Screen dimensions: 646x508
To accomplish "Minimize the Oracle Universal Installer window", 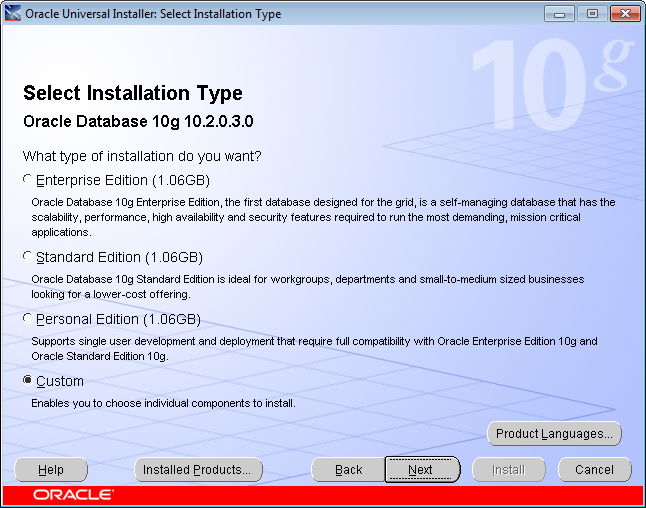I will [559, 14].
